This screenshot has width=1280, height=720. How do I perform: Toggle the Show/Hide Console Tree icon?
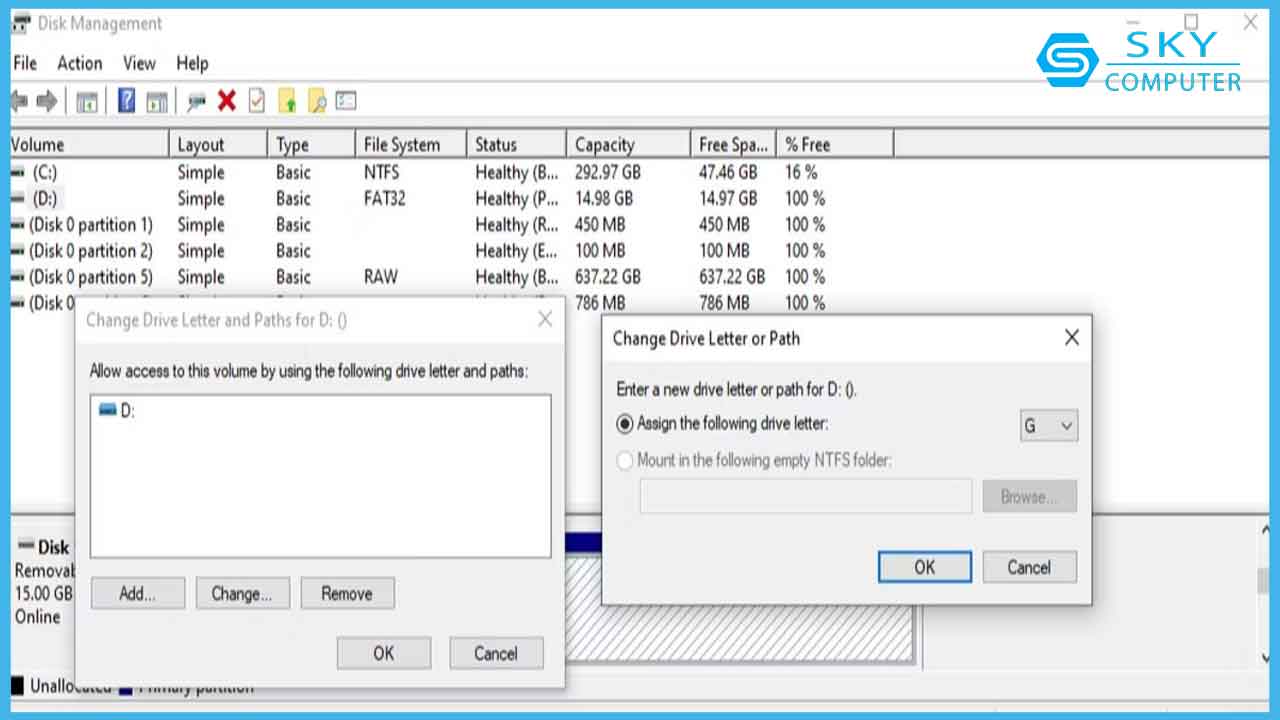coord(87,101)
